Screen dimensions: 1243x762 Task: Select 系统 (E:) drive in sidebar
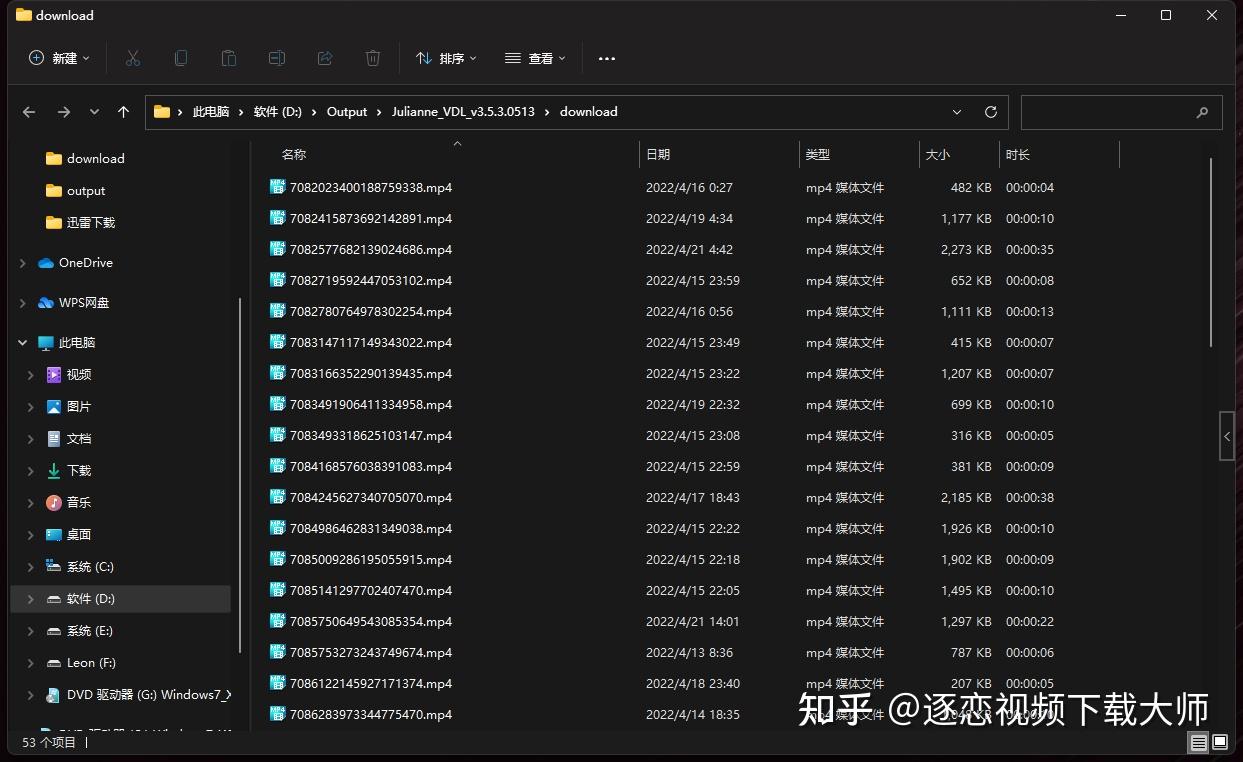90,631
